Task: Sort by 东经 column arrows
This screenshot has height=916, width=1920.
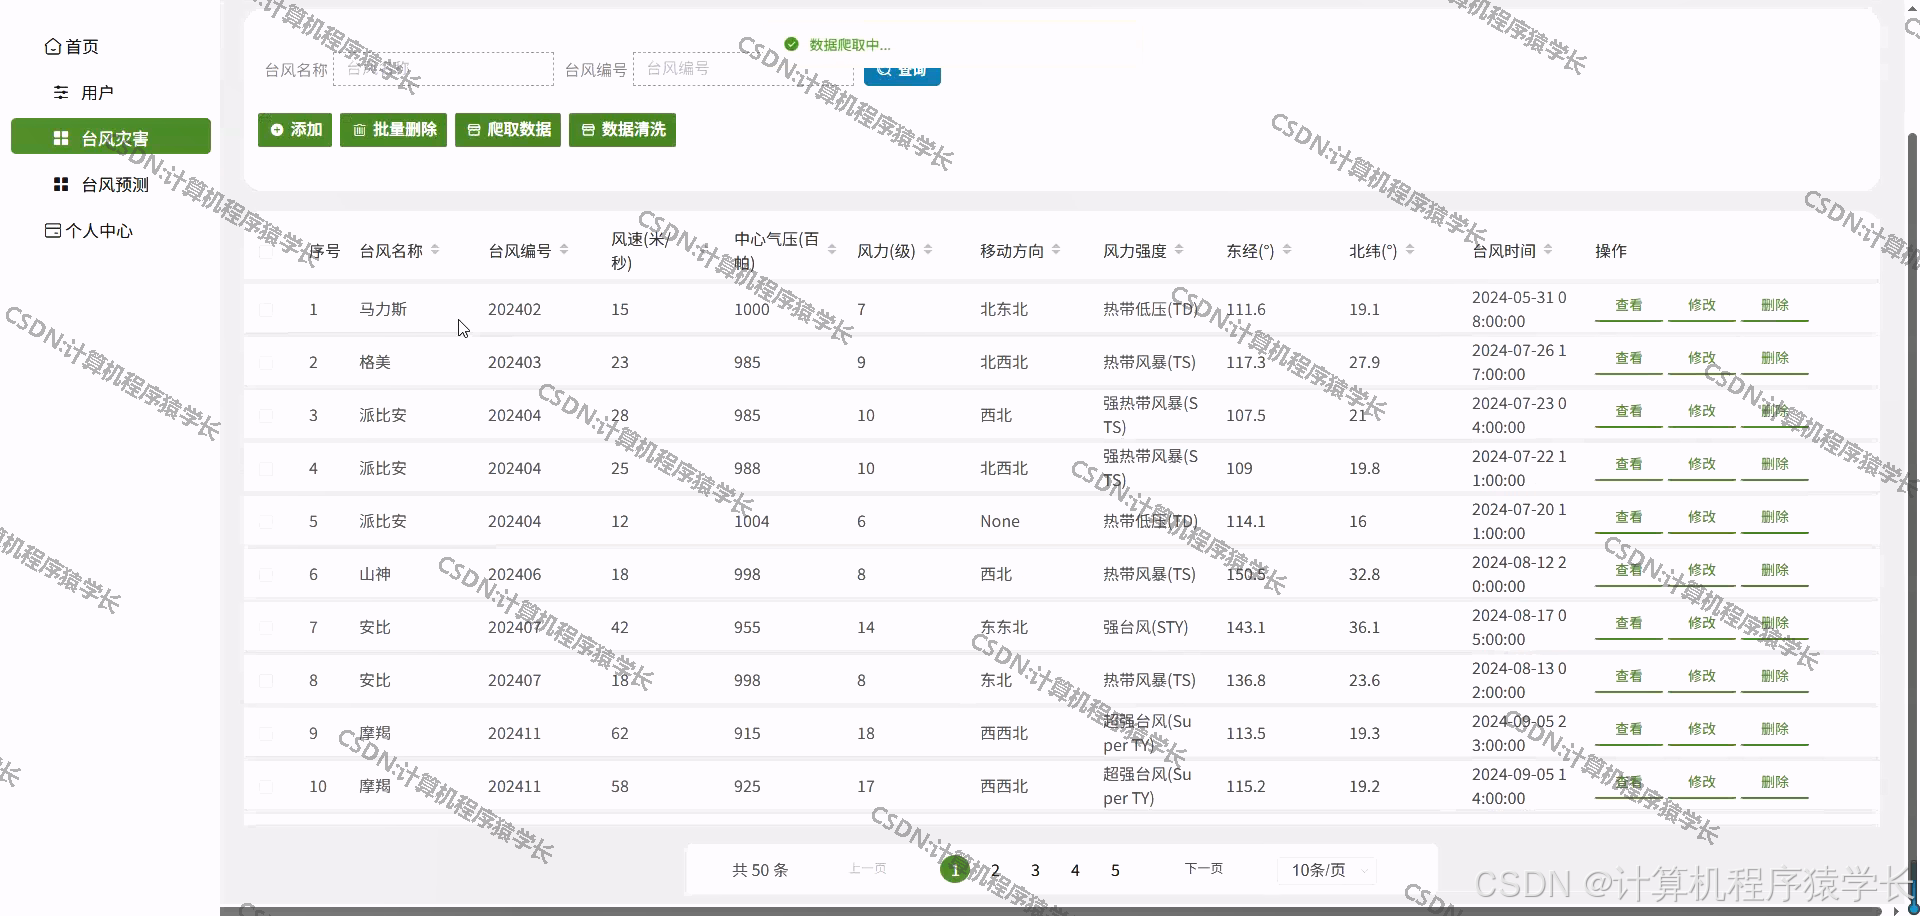Action: pos(1287,250)
